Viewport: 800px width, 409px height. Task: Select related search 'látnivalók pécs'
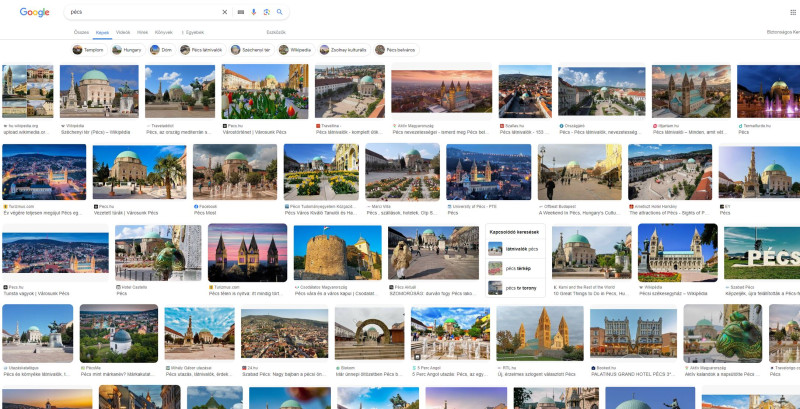coord(513,249)
